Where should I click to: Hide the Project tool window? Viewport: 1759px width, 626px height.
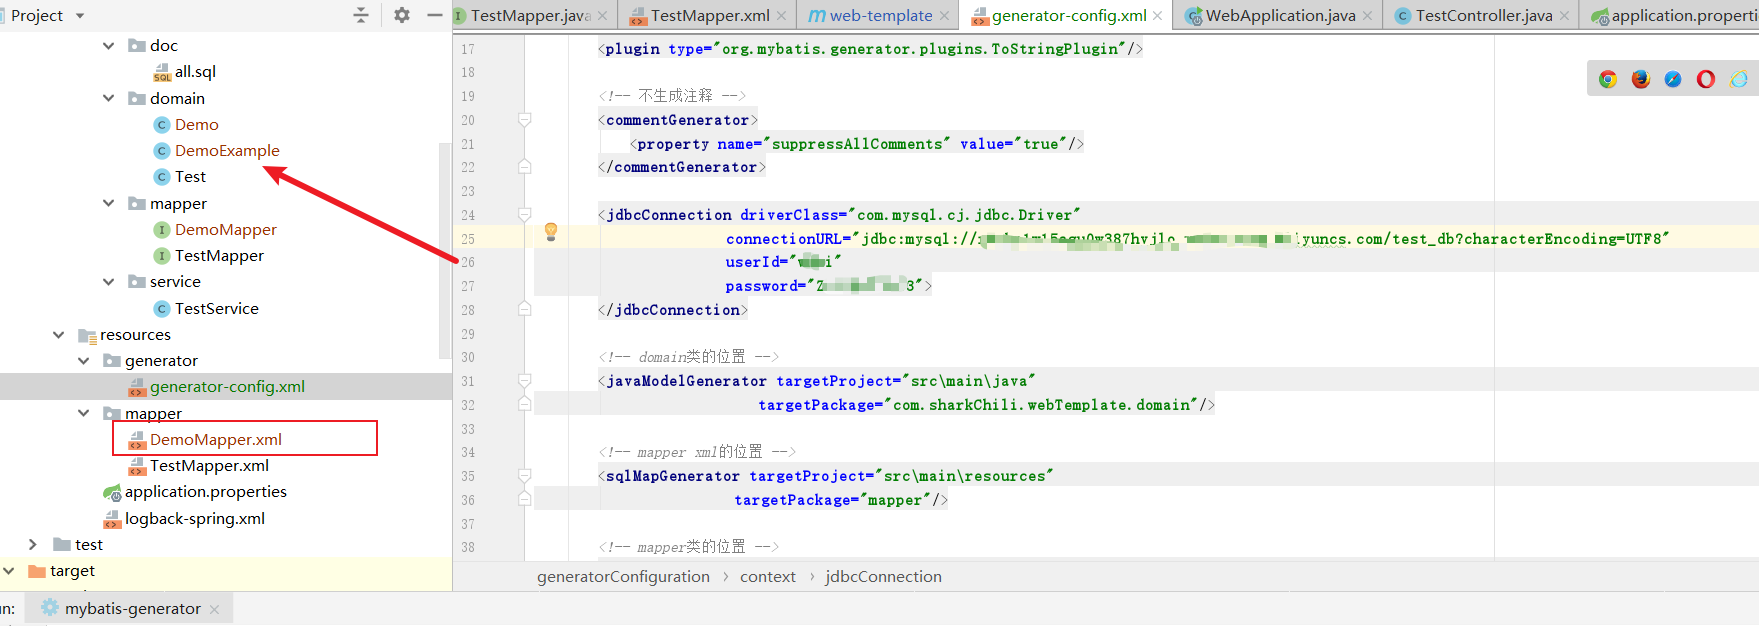click(x=434, y=15)
